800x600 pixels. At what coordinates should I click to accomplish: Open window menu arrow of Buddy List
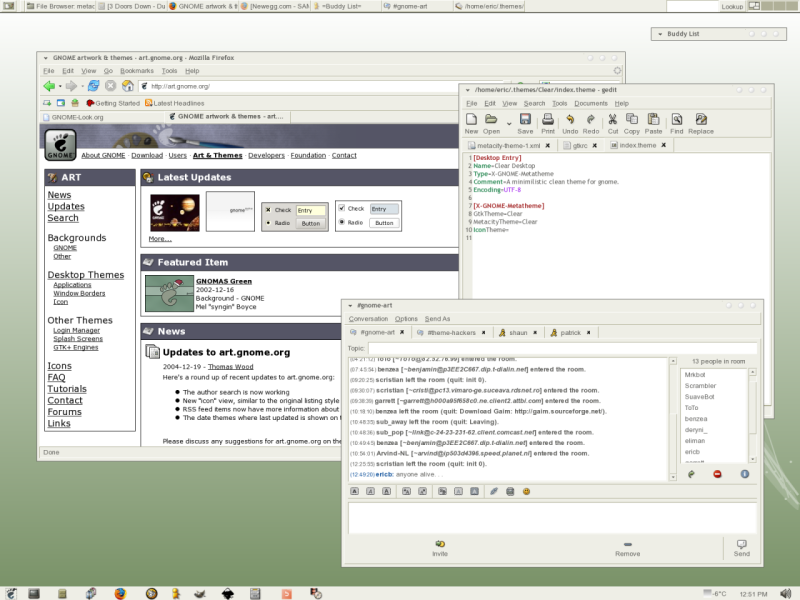coord(660,34)
